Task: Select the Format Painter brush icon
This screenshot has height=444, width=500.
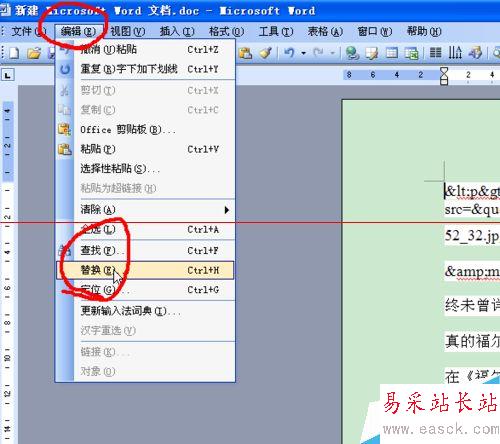Action: click(266, 53)
